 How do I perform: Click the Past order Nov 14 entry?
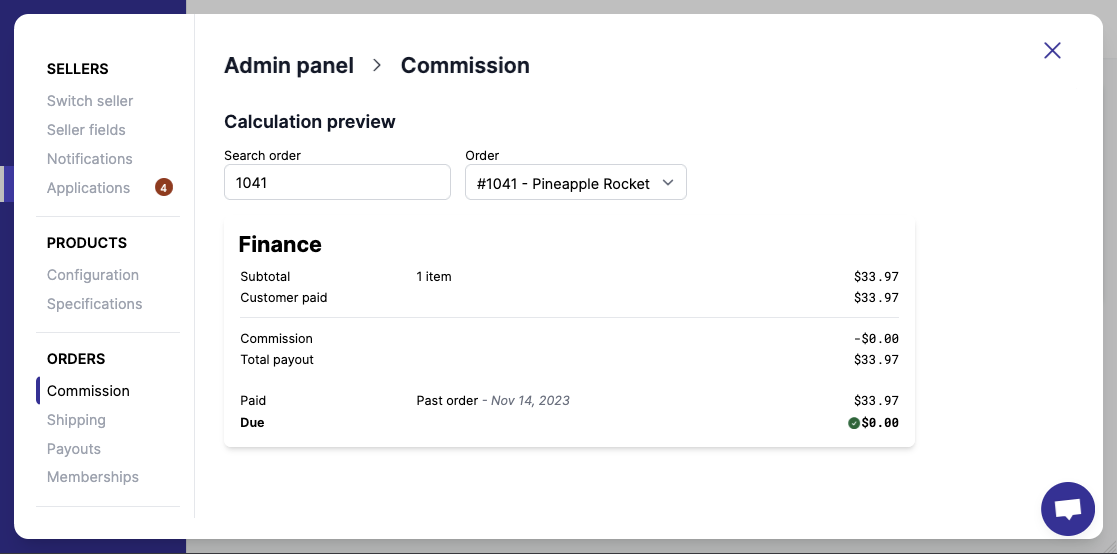[493, 401]
